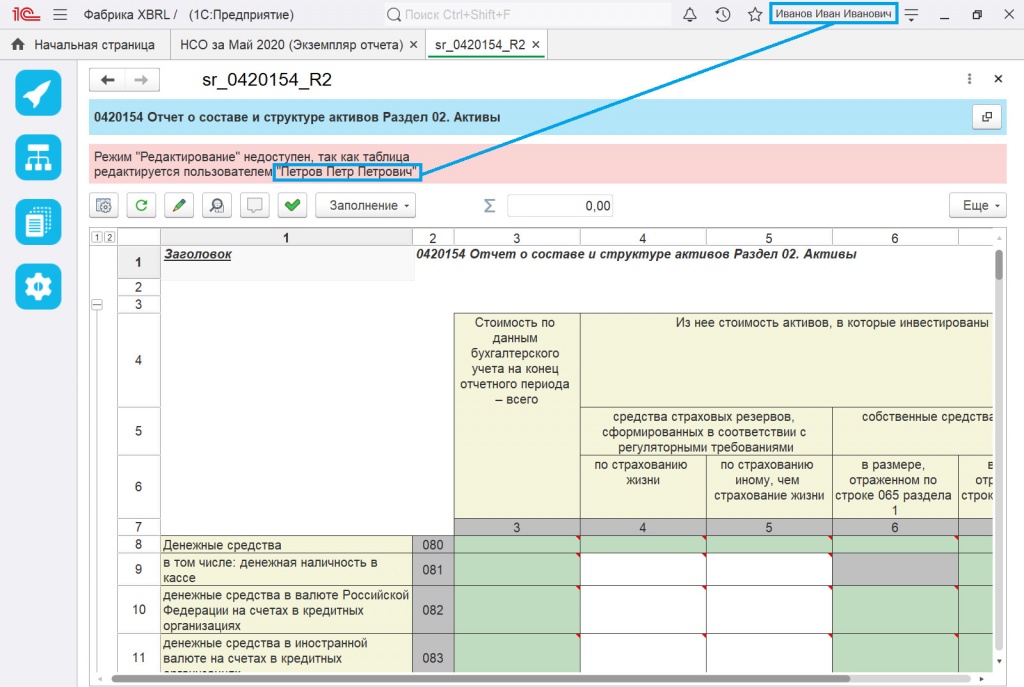Open the gear settings sidebar section

pyautogui.click(x=39, y=287)
